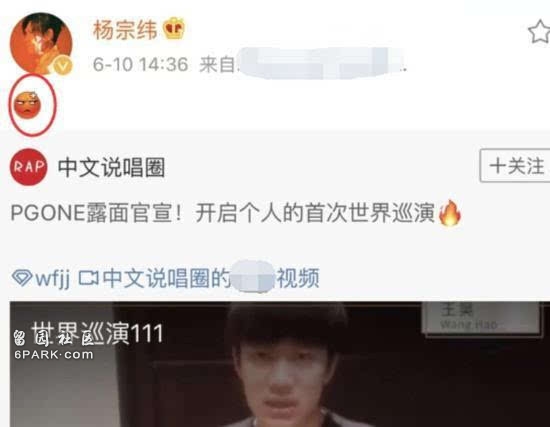
Task: Tap the gold verified V badge
Action: pyautogui.click(x=63, y=65)
